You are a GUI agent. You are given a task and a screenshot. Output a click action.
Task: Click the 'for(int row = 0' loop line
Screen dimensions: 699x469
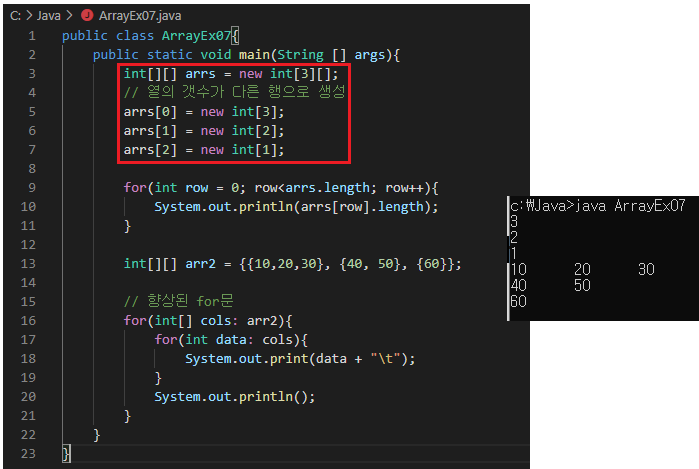click(281, 188)
